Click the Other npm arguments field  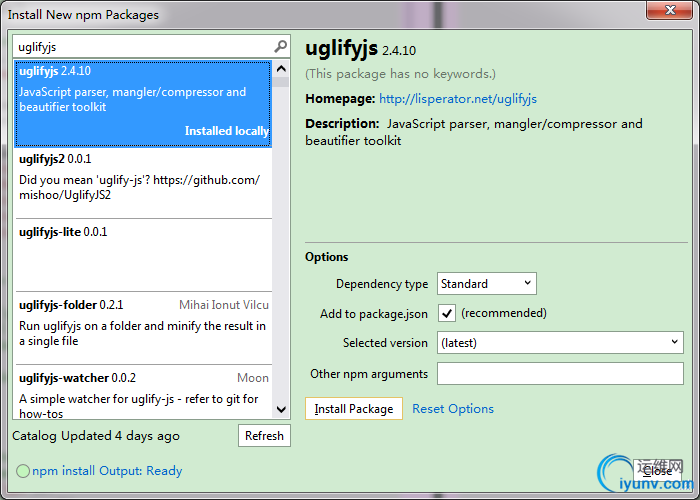pos(560,373)
